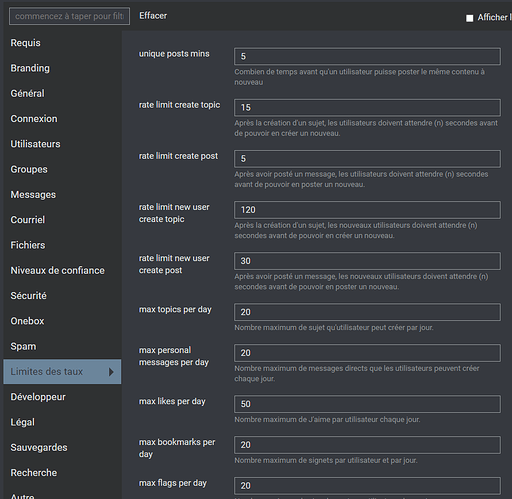
Task: Click the 'rate limit create topic' label
Action: tap(179, 105)
